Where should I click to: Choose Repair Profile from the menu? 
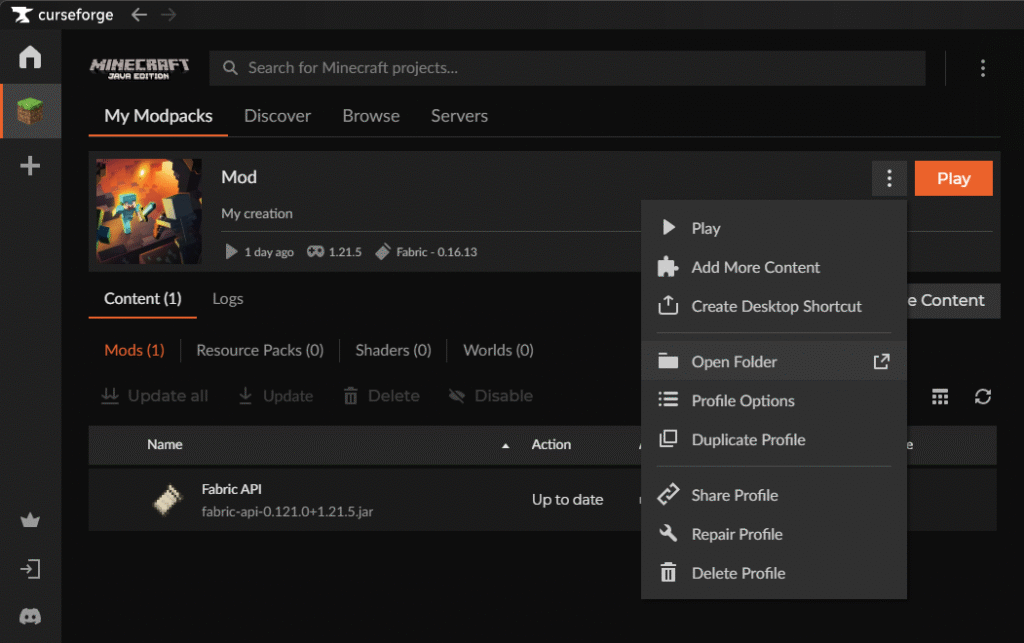(x=774, y=535)
